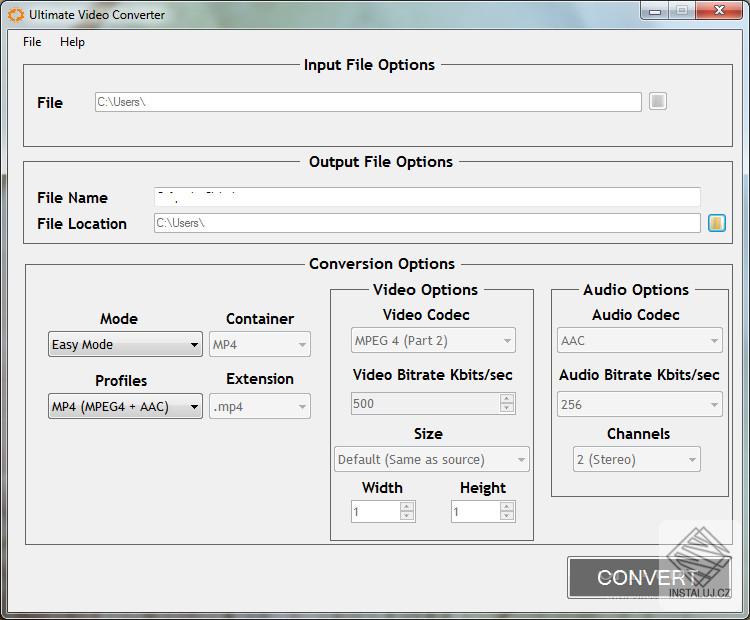
Task: Click the Height value field
Action: click(x=476, y=511)
